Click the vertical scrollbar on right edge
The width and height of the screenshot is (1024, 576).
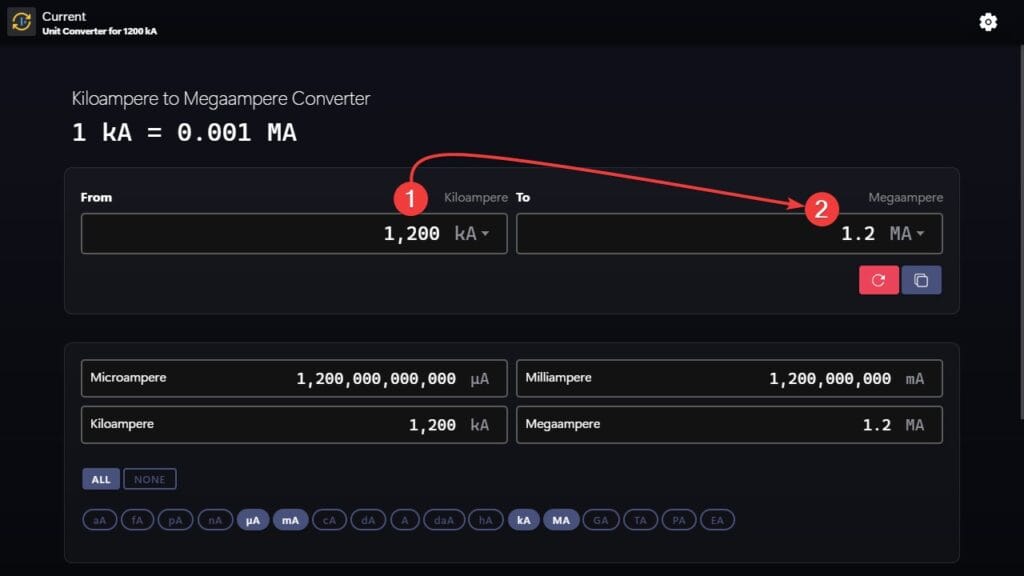coord(1021,232)
